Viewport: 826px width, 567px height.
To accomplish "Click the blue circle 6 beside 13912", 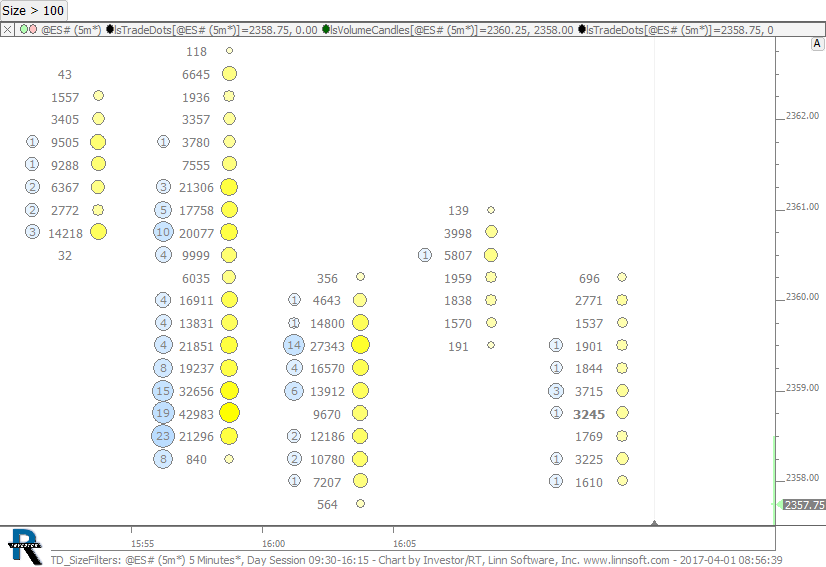I will click(x=294, y=391).
